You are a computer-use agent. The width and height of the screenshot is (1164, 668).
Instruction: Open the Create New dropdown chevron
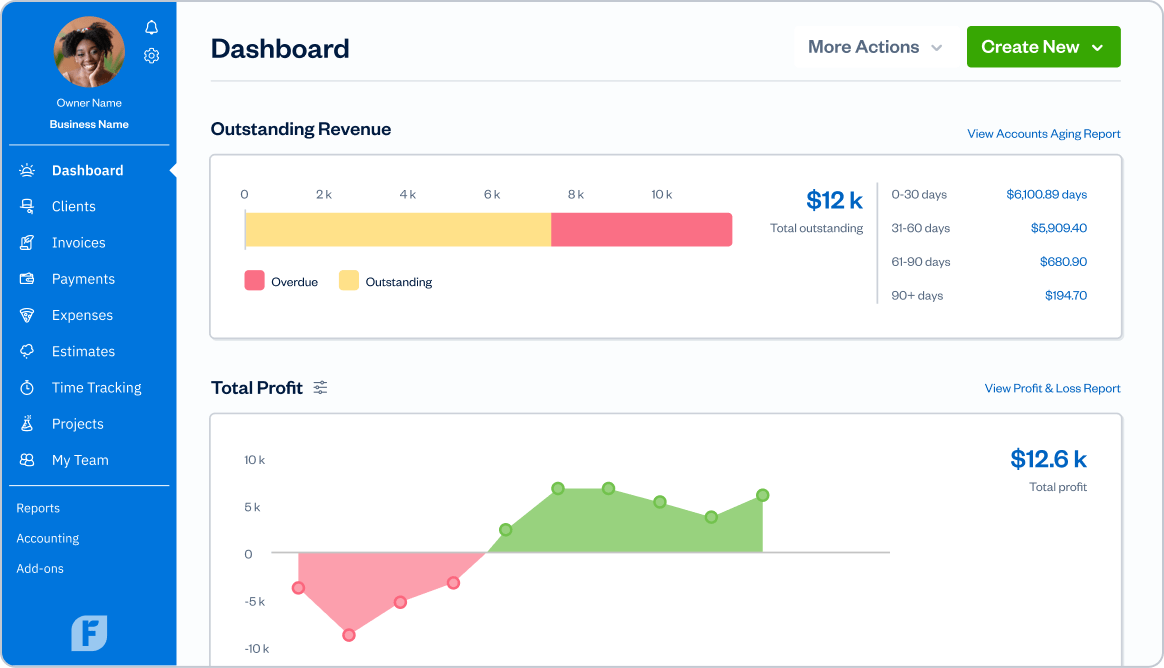click(1096, 46)
